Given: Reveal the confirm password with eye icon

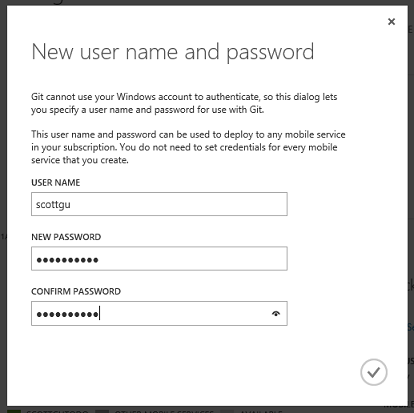Looking at the screenshot, I should [276, 313].
